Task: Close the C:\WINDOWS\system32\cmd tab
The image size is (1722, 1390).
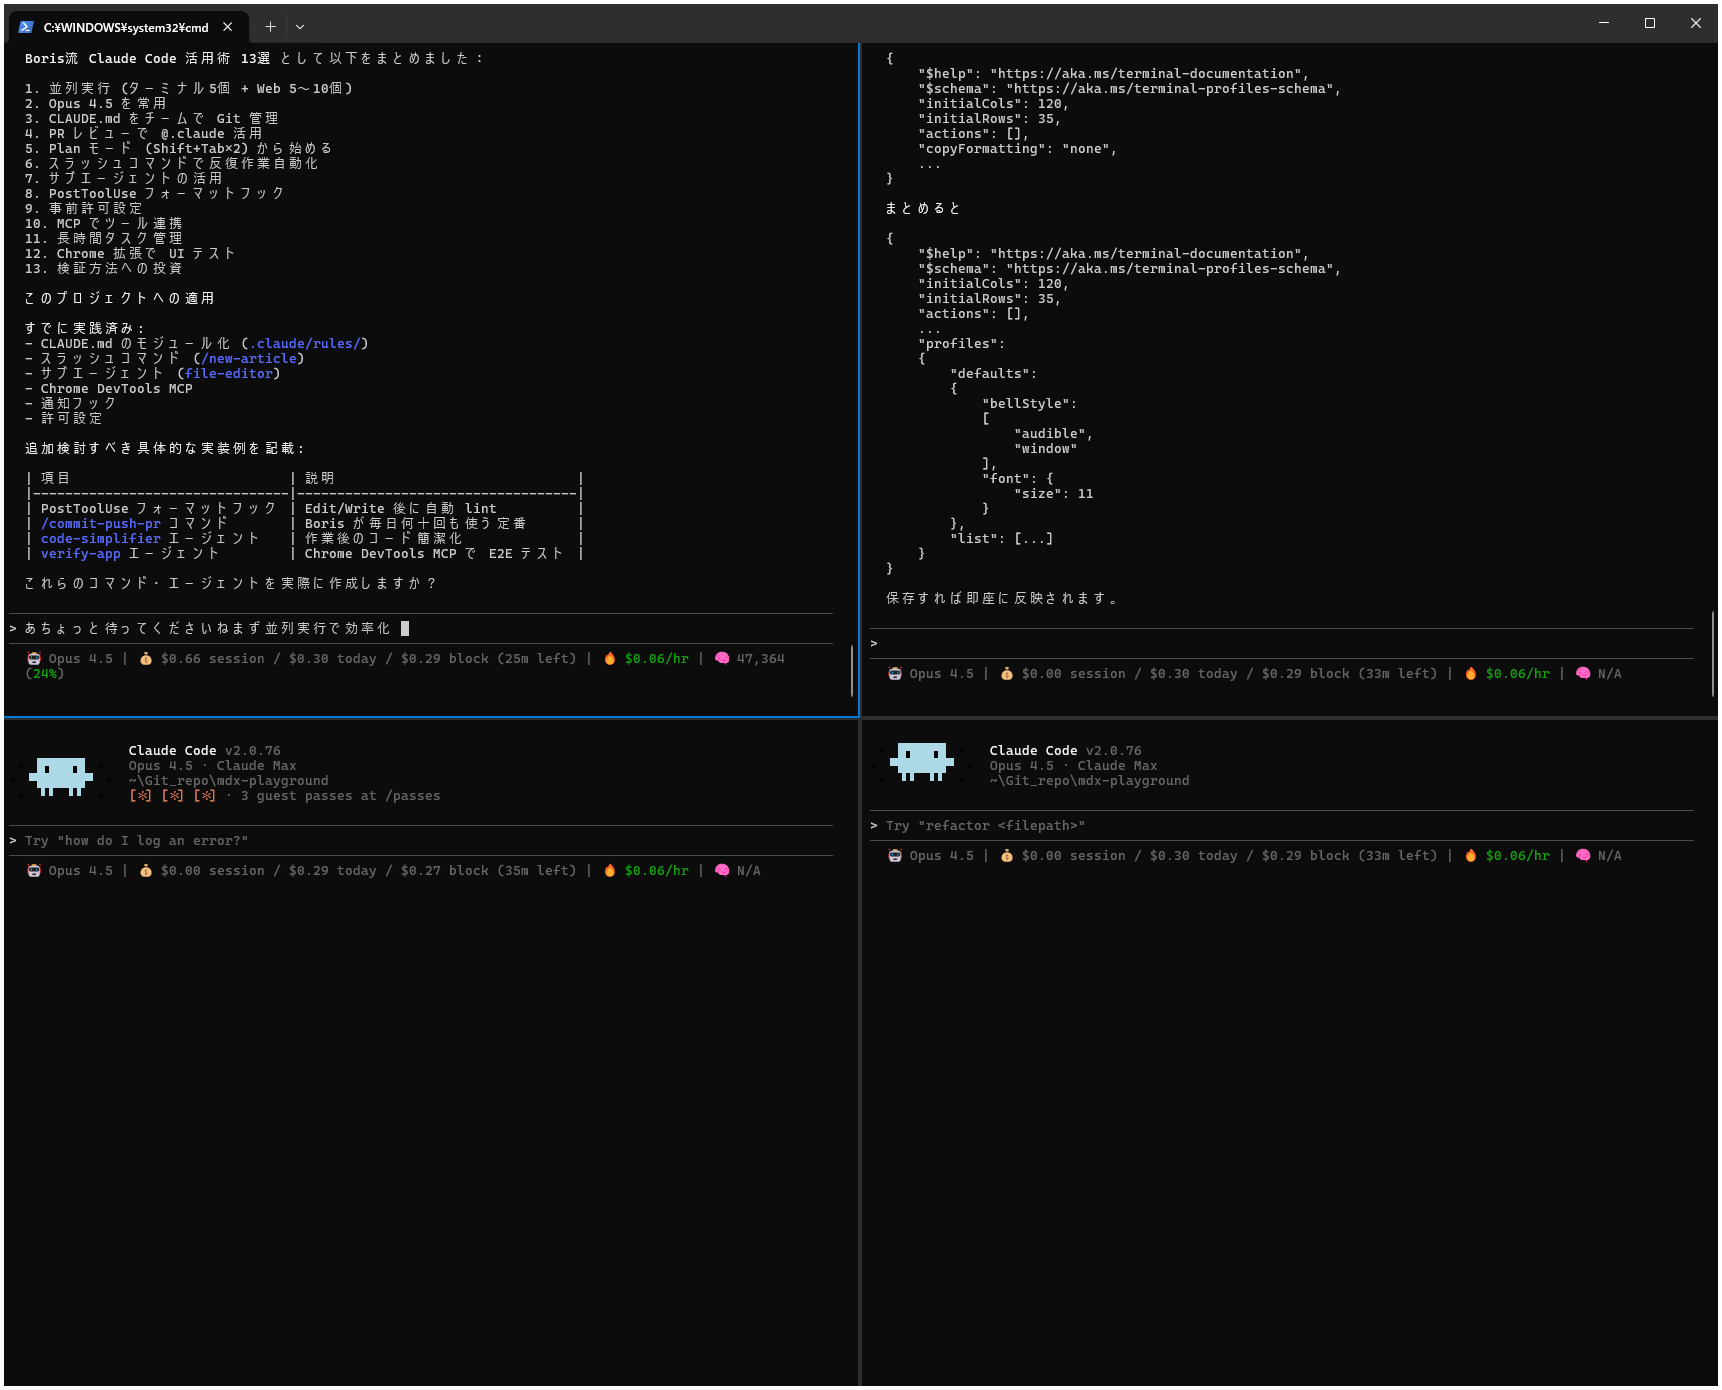Action: coord(228,27)
